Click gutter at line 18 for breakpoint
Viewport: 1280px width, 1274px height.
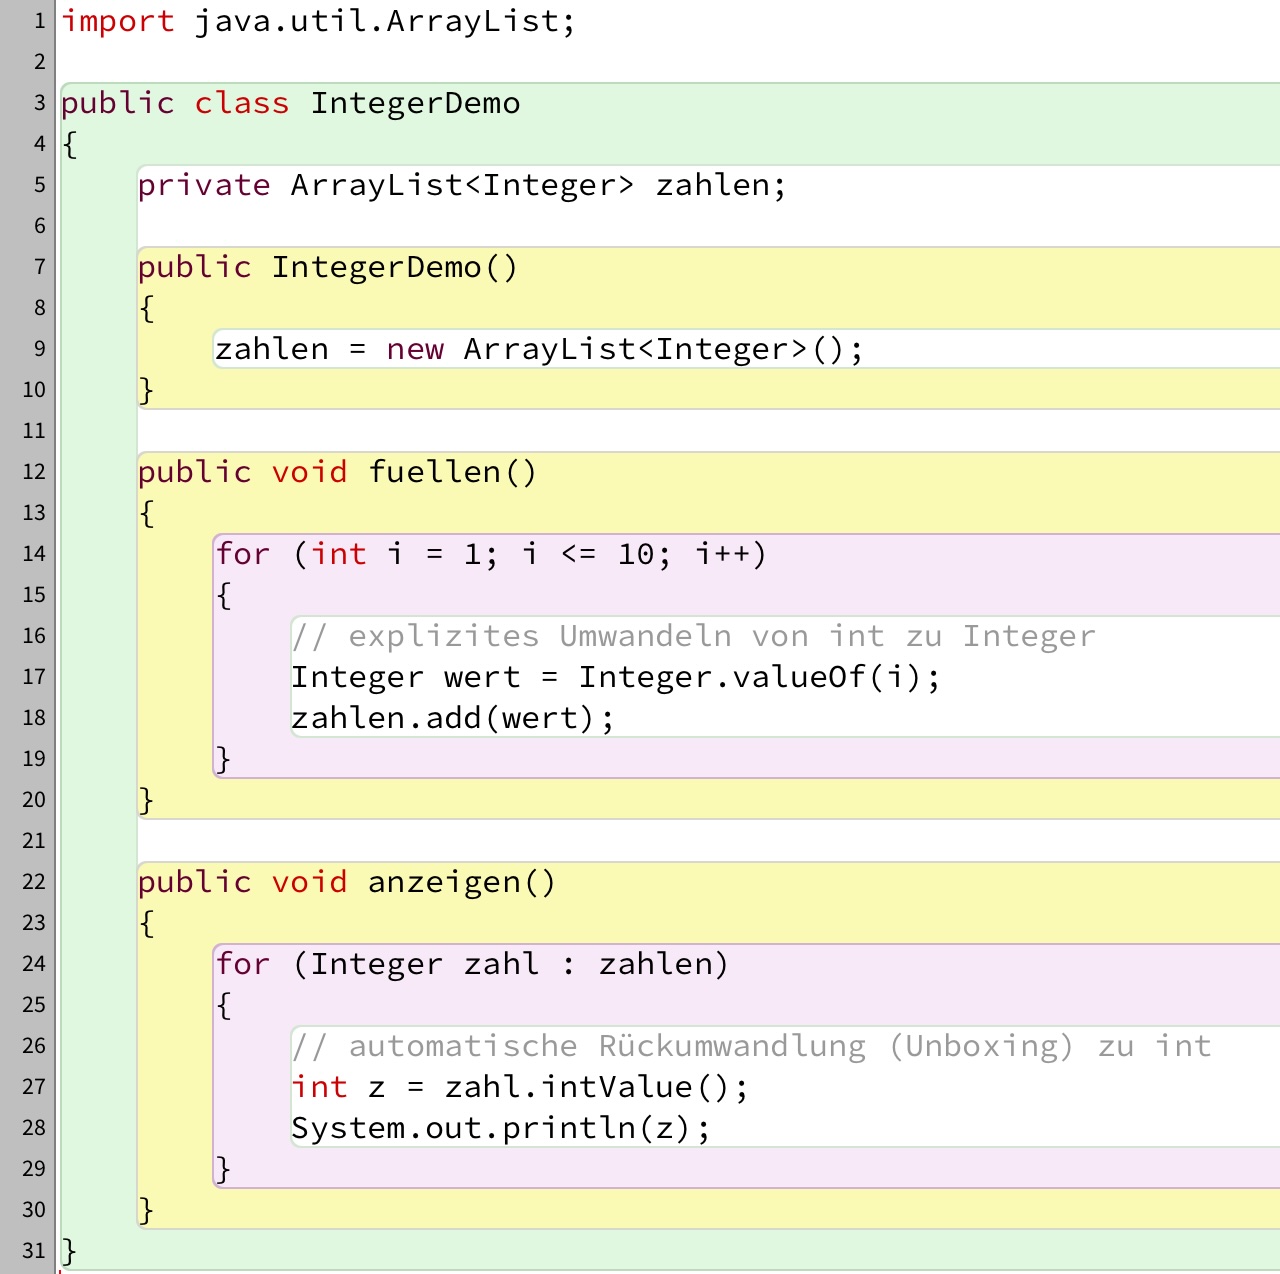tap(34, 718)
